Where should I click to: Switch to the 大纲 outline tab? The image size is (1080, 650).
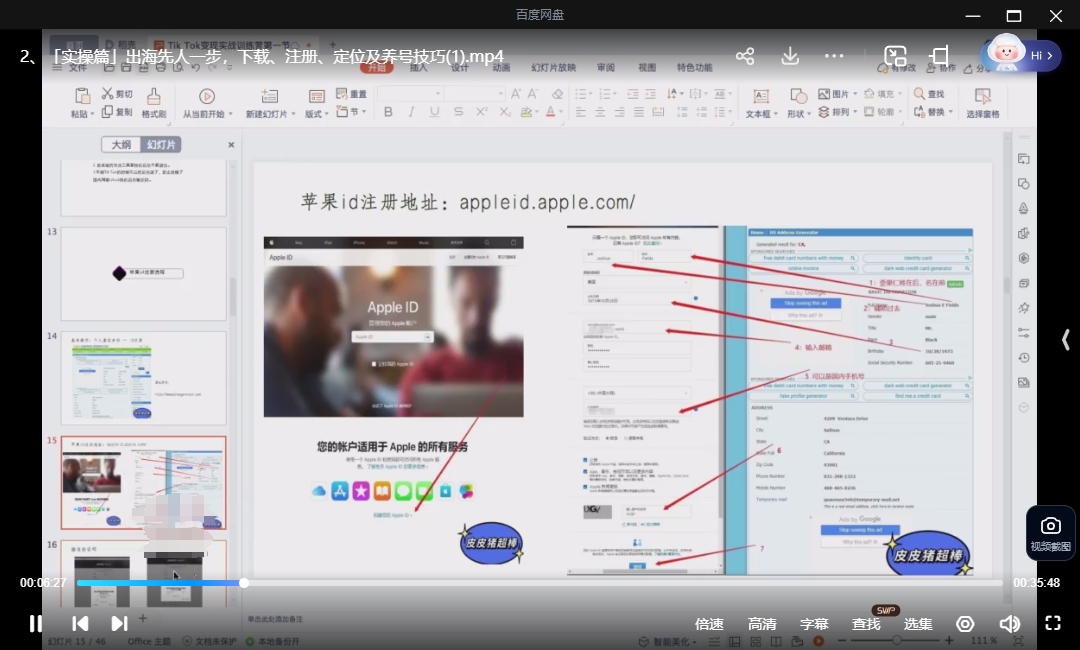[121, 145]
